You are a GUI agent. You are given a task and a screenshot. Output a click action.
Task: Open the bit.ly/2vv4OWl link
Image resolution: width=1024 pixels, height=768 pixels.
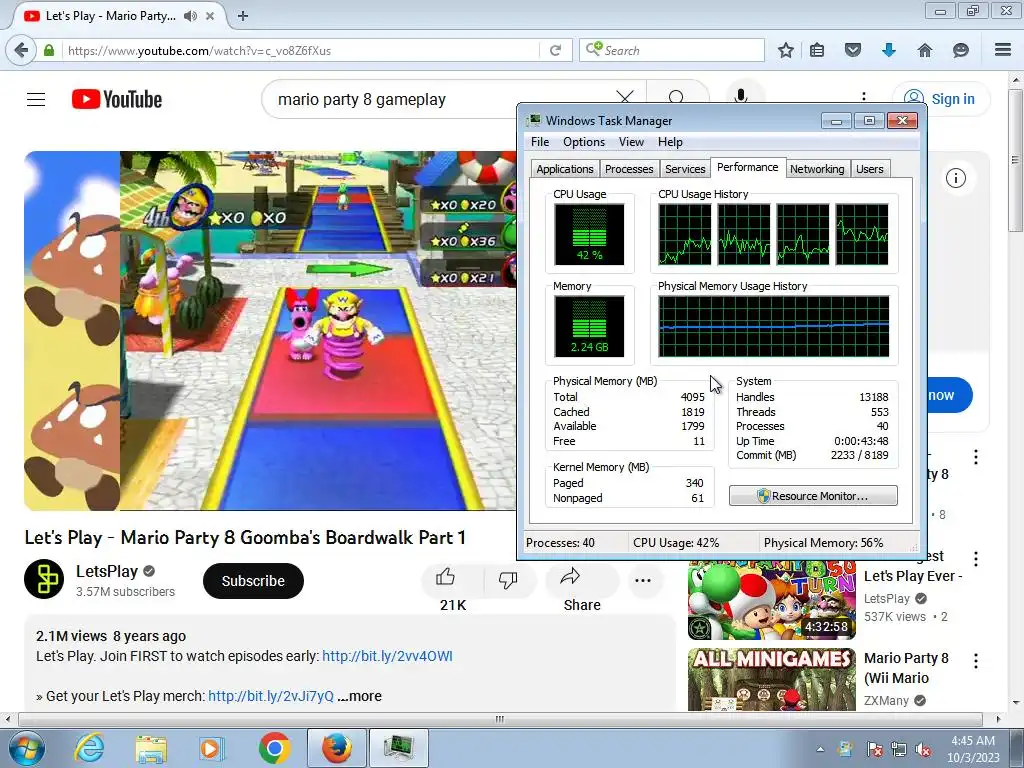click(387, 656)
